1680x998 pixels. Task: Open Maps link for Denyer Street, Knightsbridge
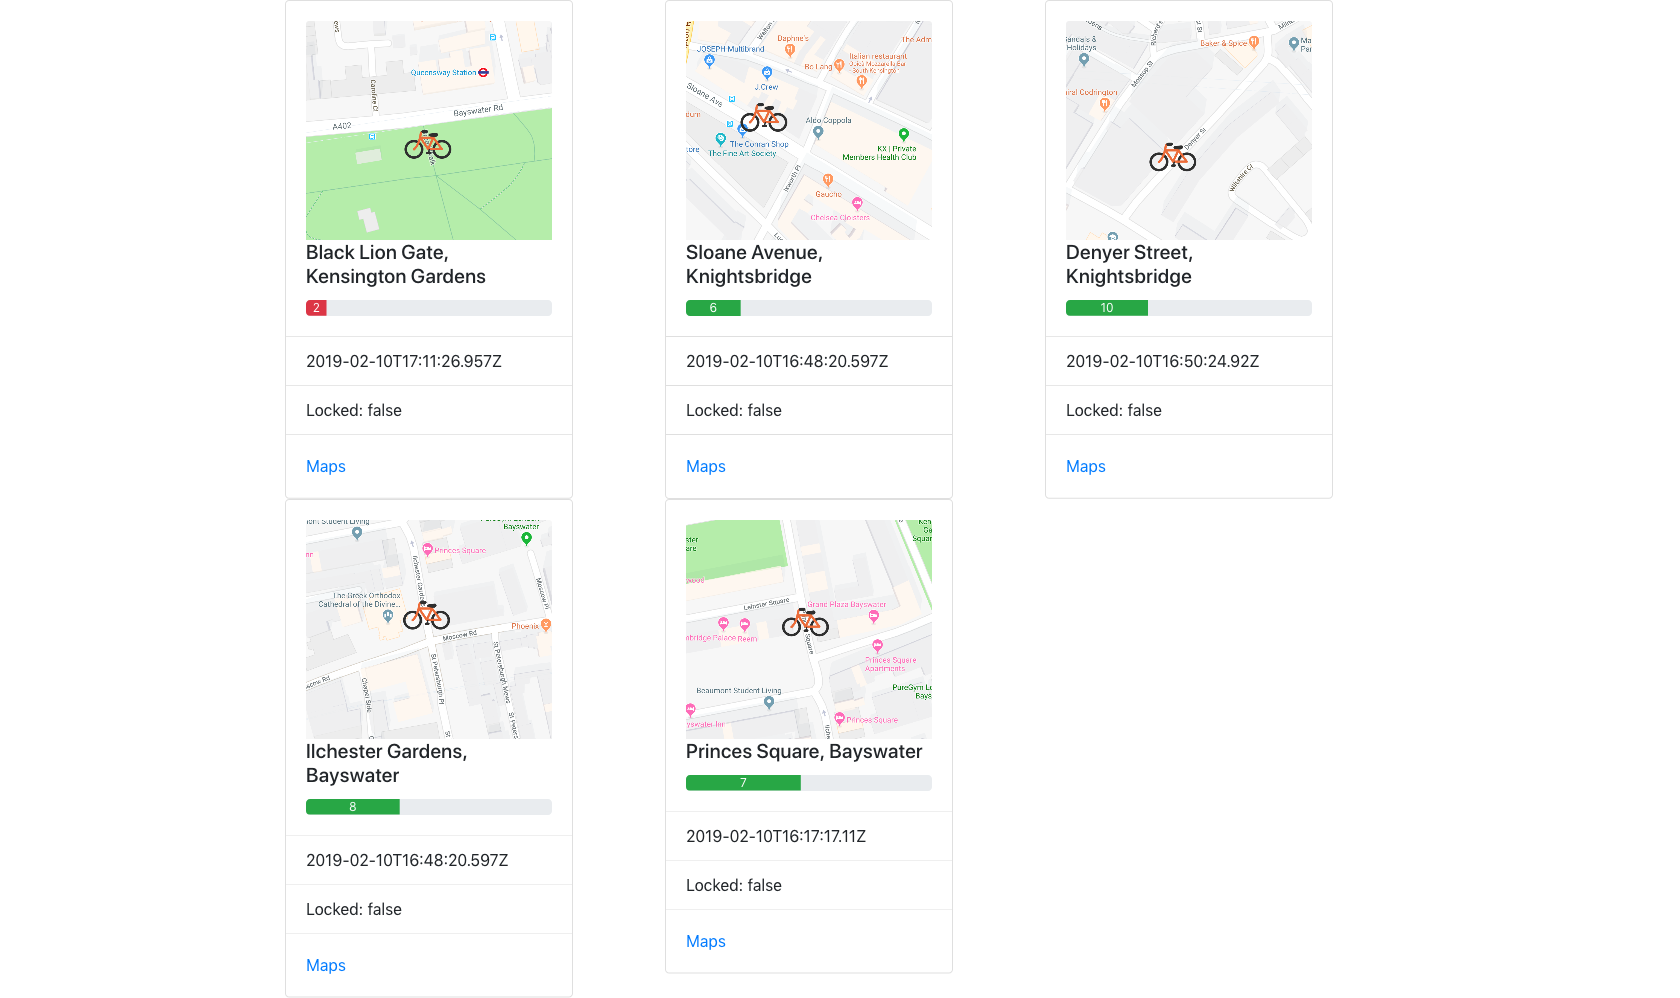coord(1086,466)
